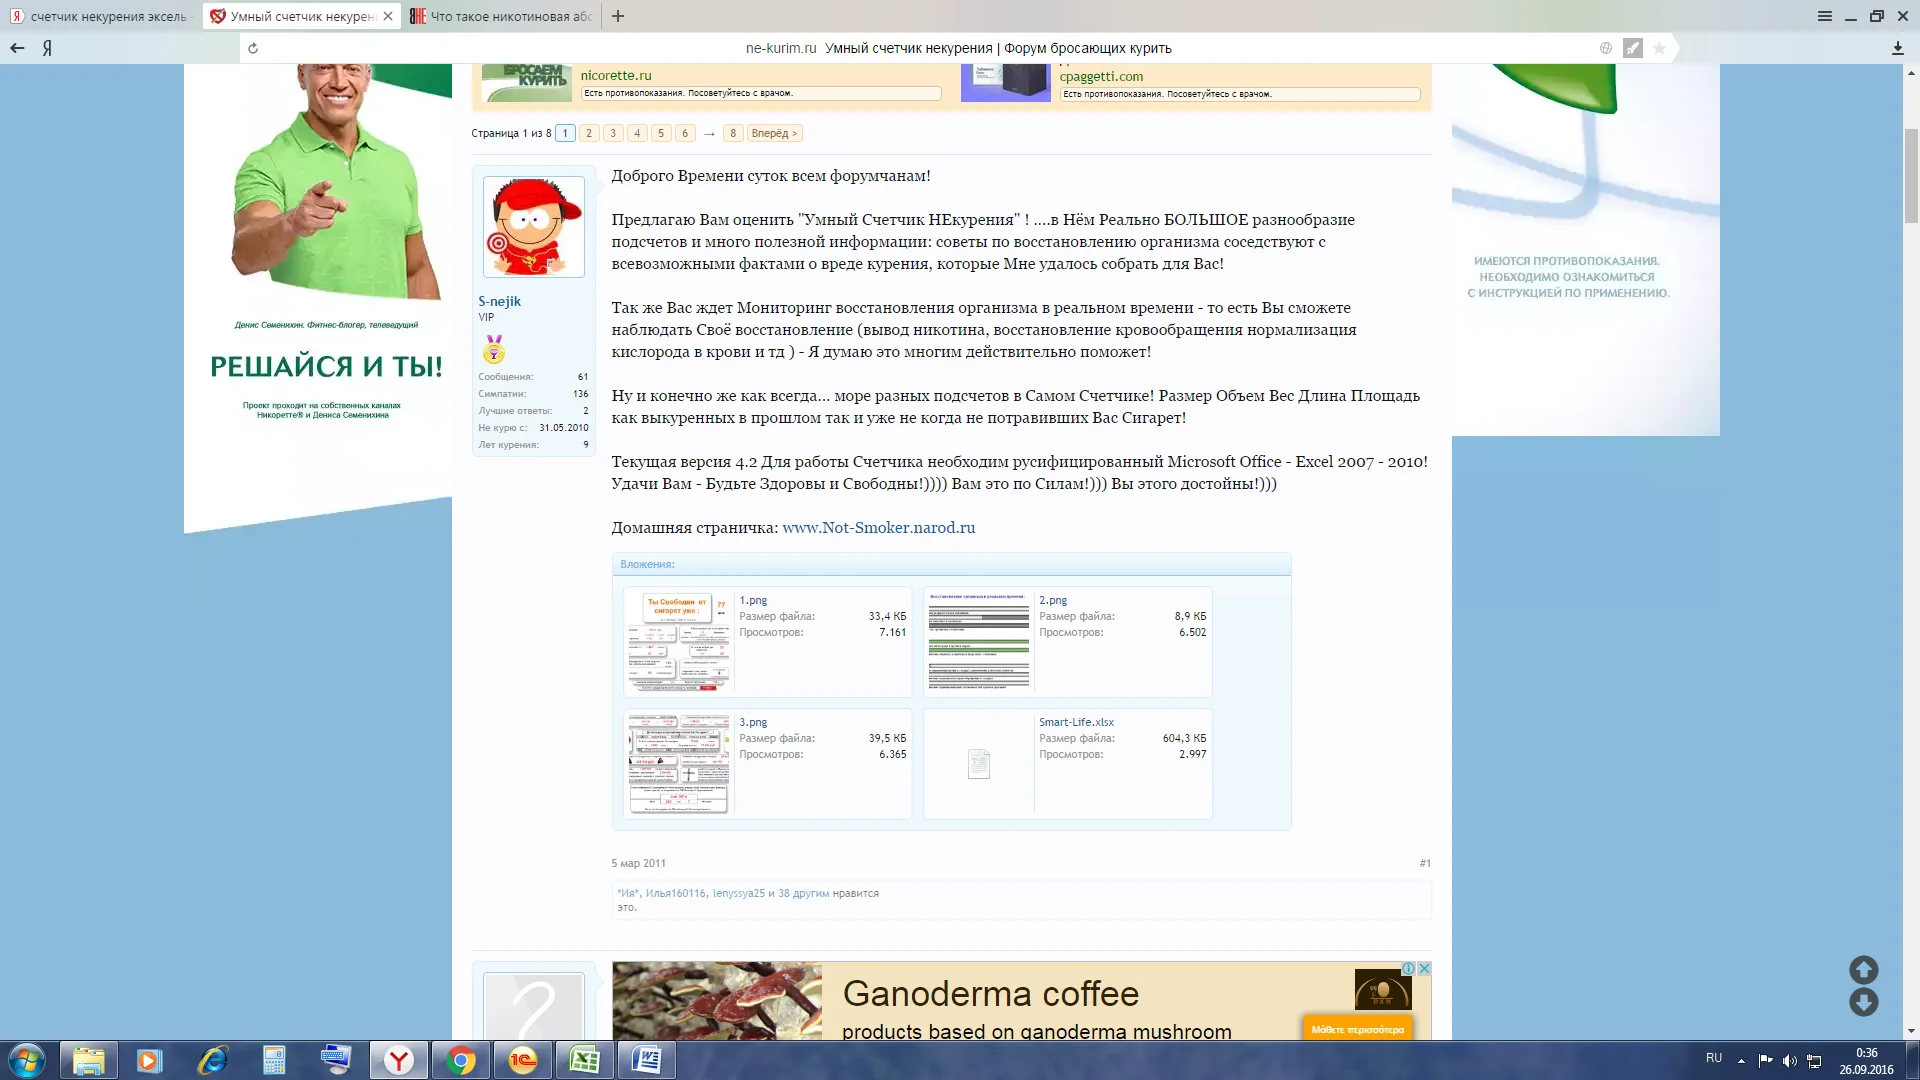
Task: Open new tab with plus icon
Action: 618,16
